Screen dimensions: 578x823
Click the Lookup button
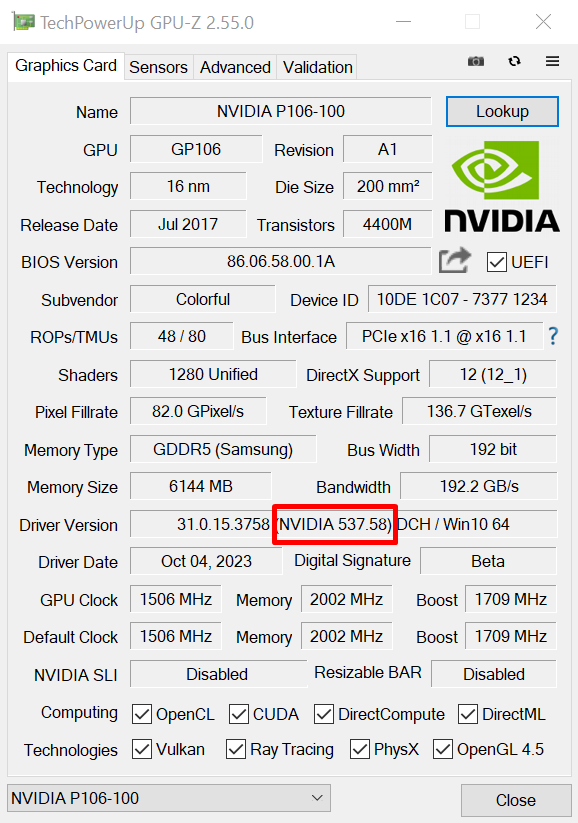pyautogui.click(x=502, y=111)
